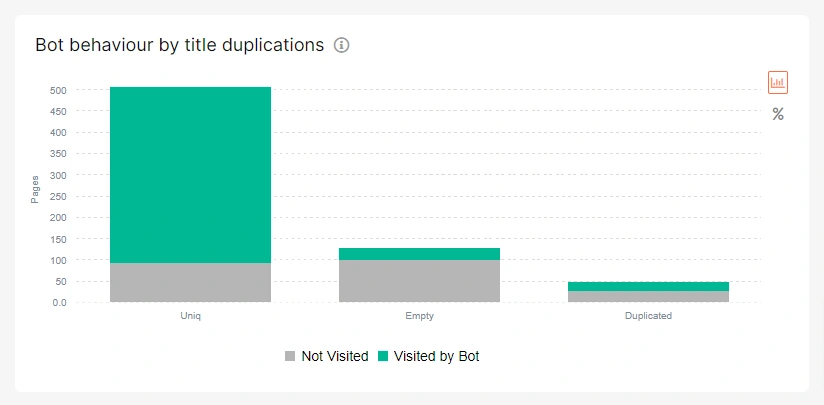
Task: Select green segment of Duplicated bar
Action: coord(648,286)
